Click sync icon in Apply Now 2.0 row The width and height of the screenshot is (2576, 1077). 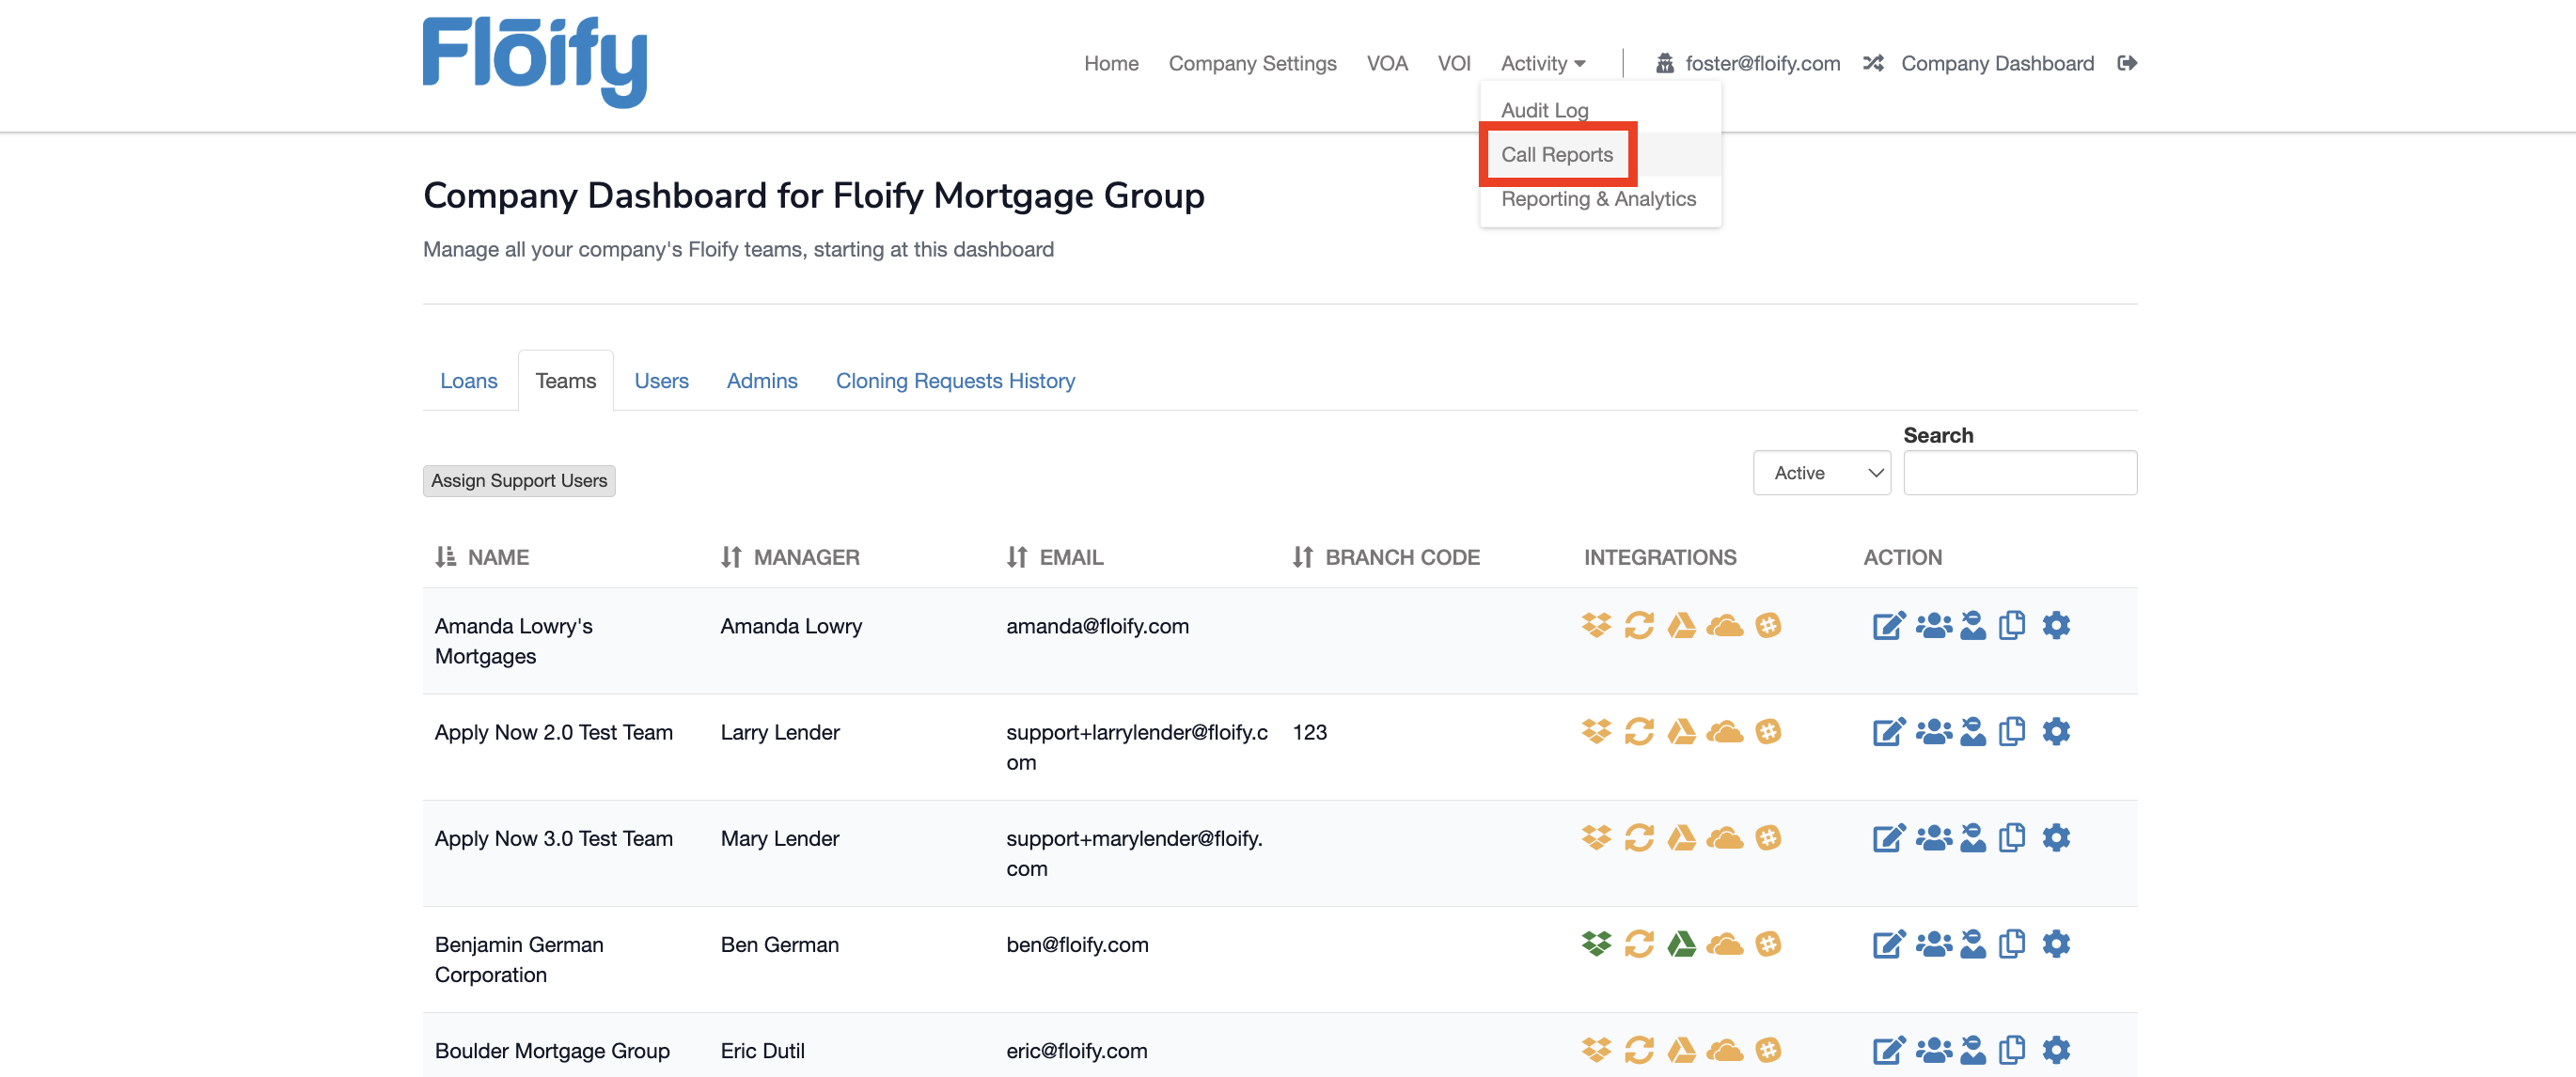(1639, 732)
